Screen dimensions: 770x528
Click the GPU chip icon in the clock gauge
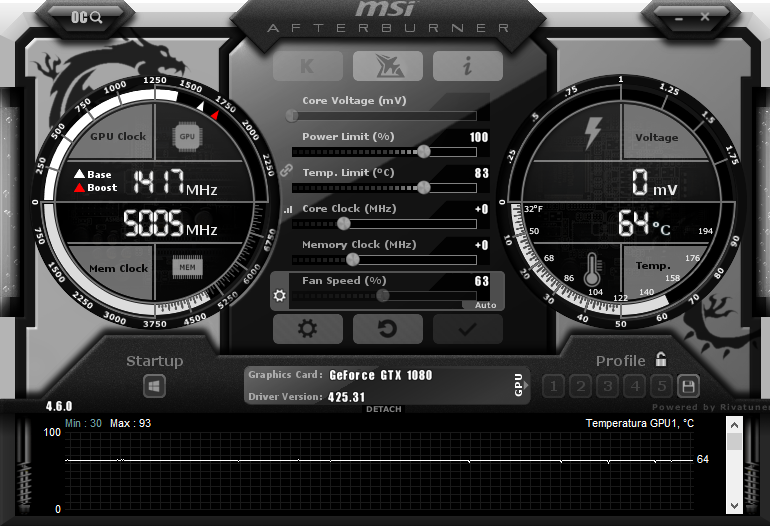click(187, 137)
